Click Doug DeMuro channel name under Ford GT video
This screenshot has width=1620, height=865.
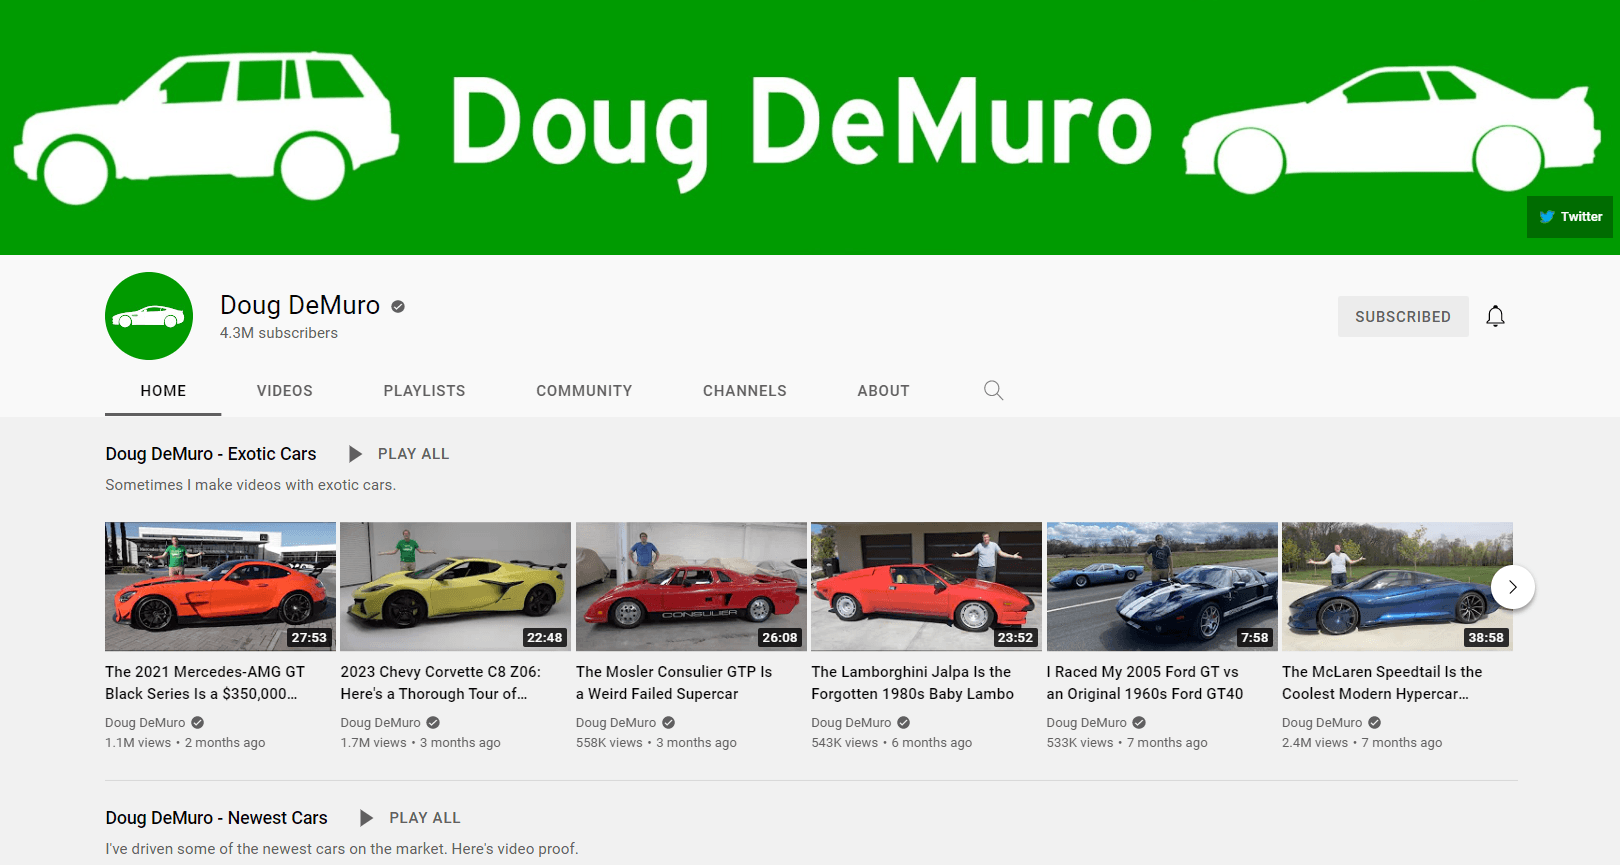tap(1087, 723)
